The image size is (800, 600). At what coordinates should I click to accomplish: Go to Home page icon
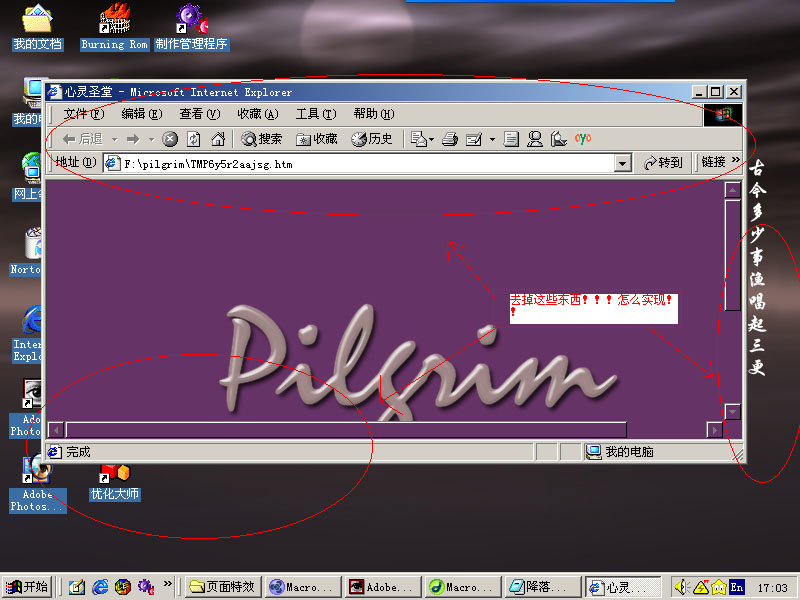click(x=216, y=139)
